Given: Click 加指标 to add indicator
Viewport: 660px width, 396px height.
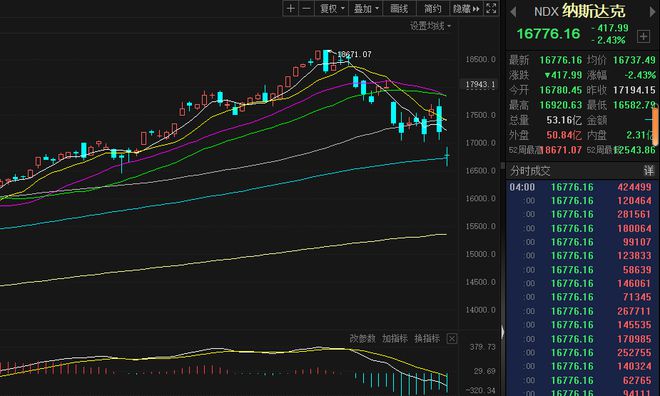Looking at the screenshot, I should point(394,338).
